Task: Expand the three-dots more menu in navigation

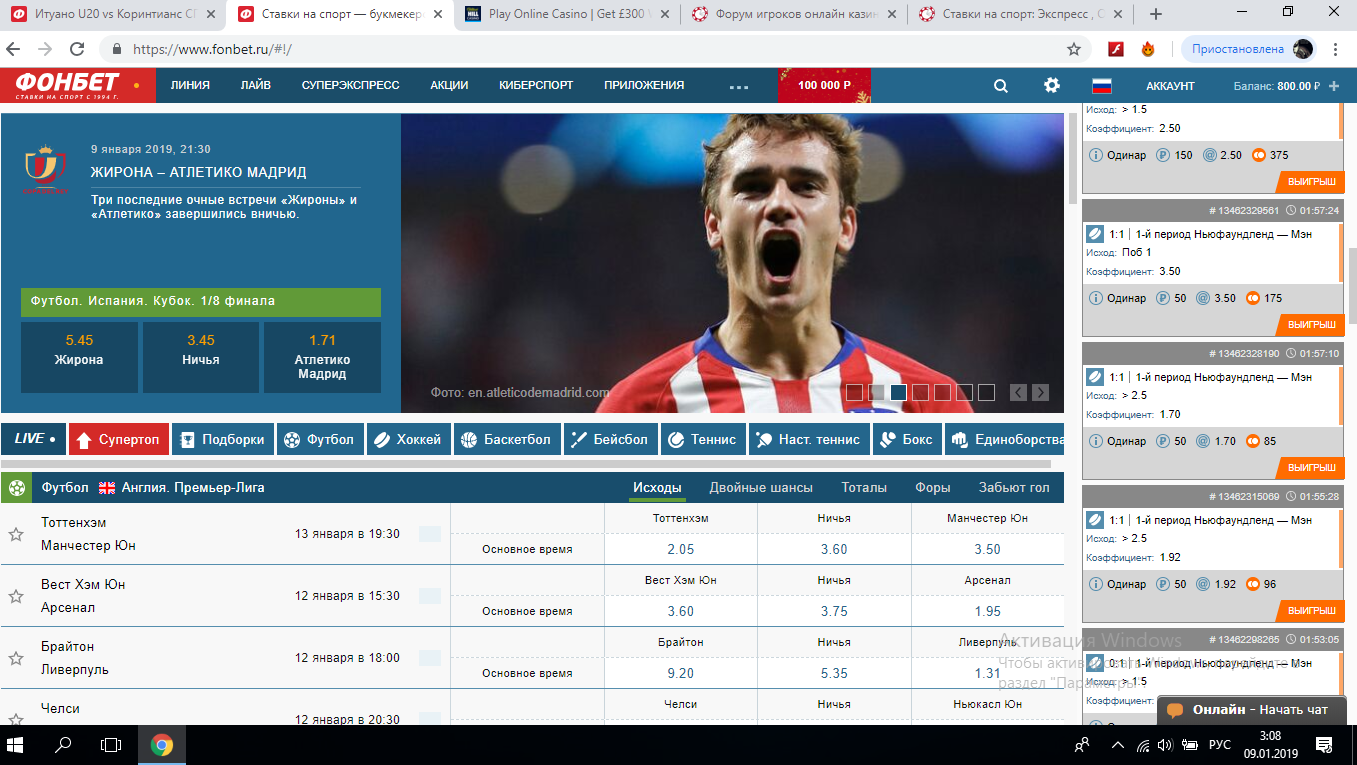Action: [x=739, y=86]
